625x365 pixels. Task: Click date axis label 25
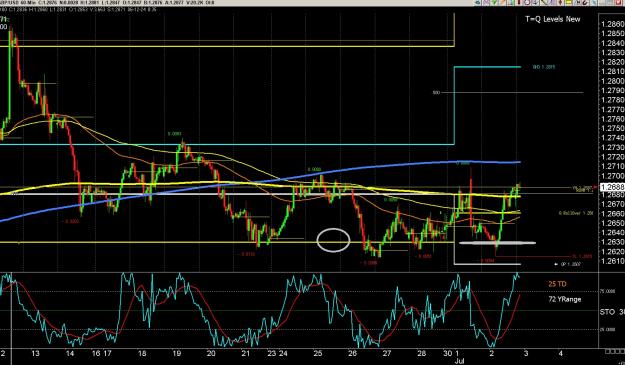[318, 353]
